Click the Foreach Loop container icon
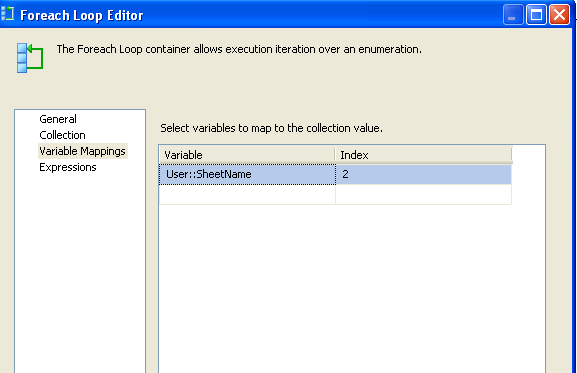The height and width of the screenshot is (373, 577). [x=30, y=58]
